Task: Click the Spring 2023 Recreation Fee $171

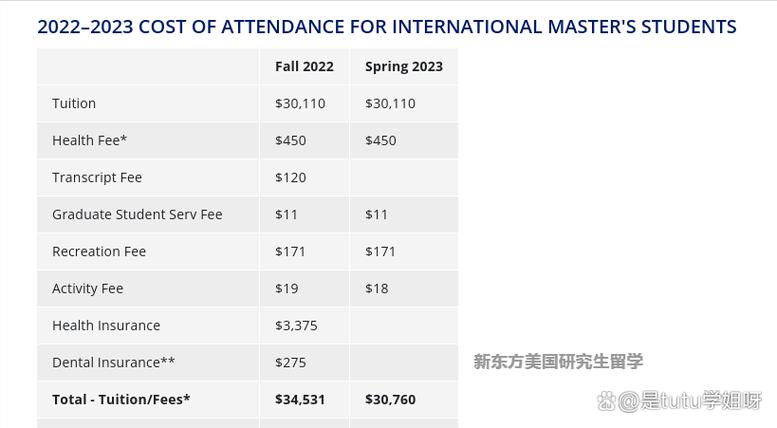Action: 380,252
